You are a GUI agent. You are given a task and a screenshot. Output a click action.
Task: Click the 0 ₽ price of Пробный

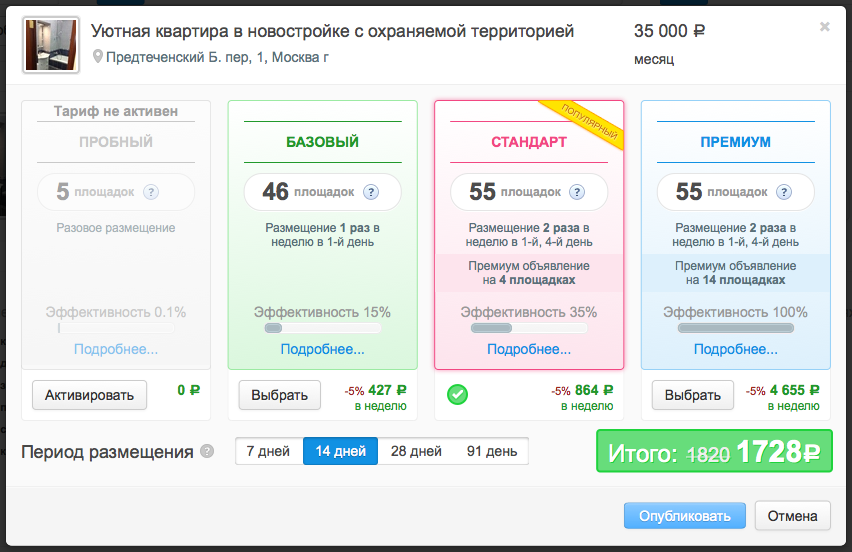pos(189,390)
